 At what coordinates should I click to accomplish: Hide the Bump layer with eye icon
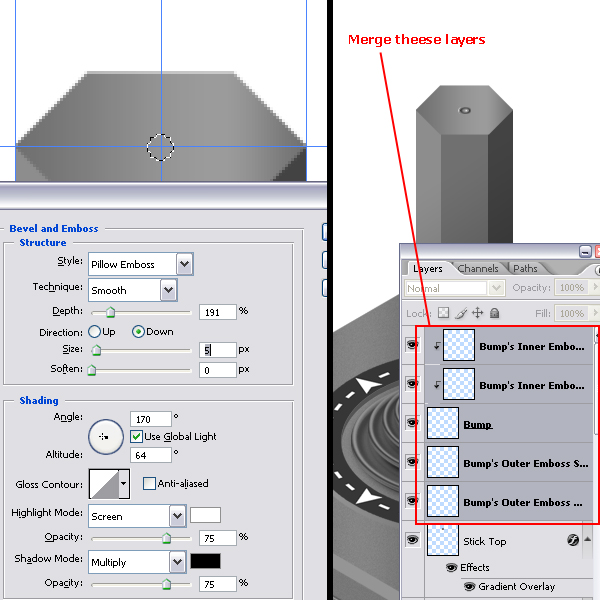pyautogui.click(x=411, y=423)
